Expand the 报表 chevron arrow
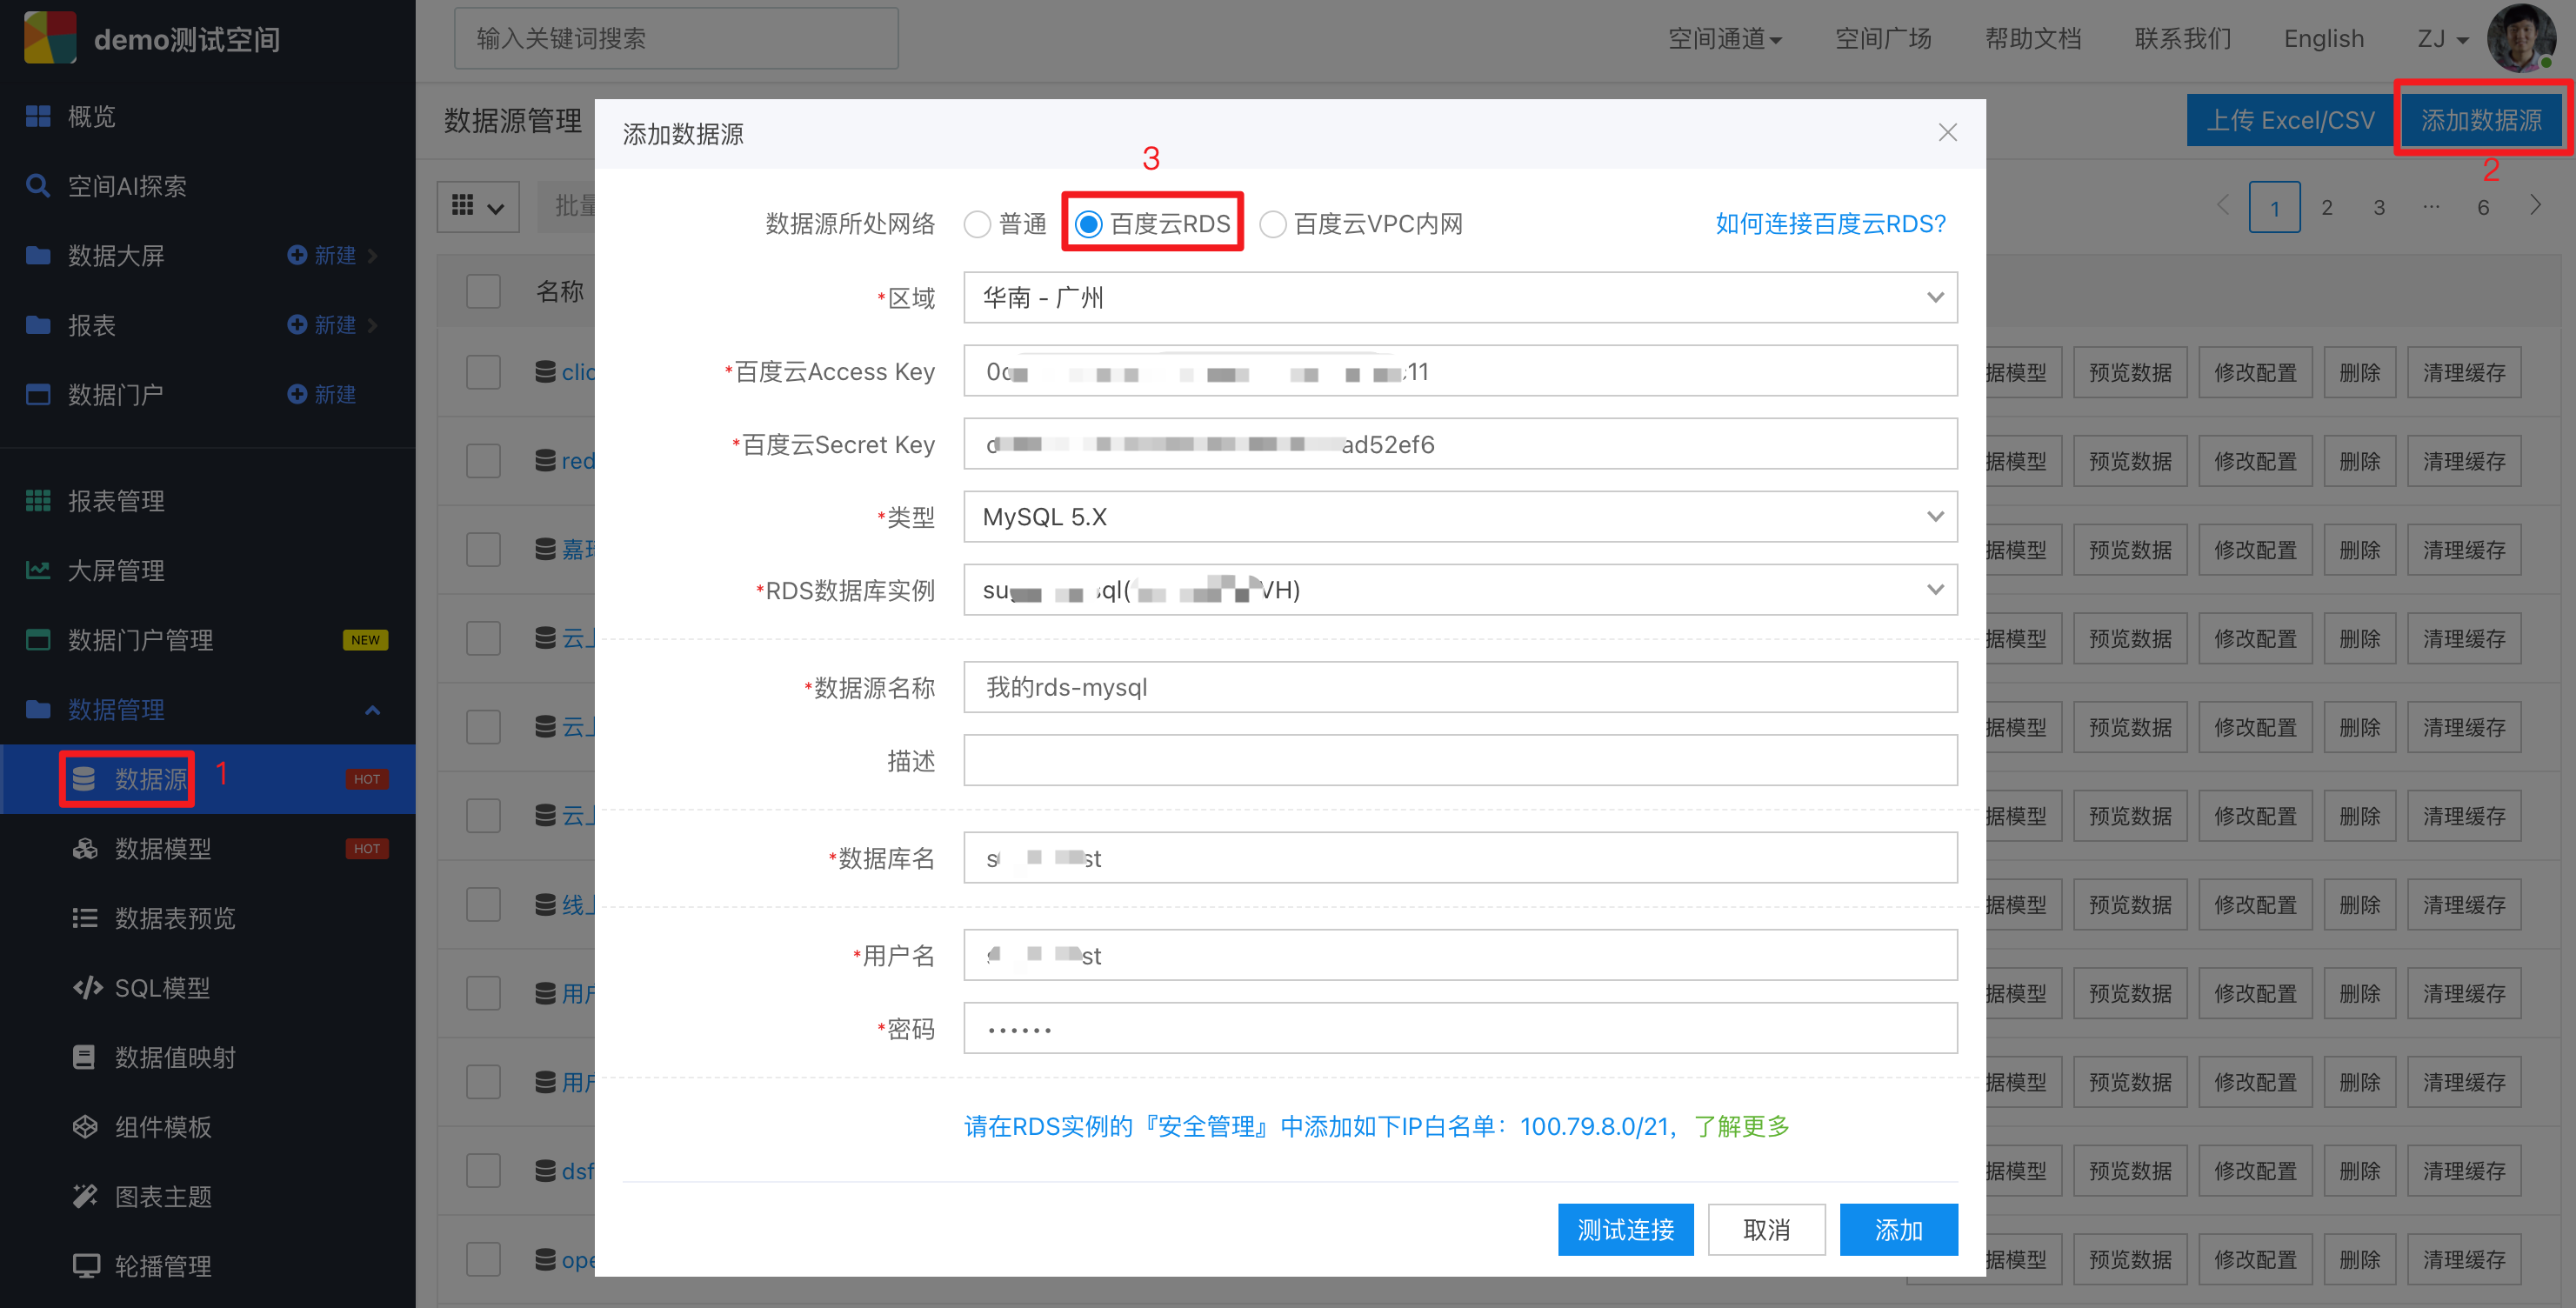 tap(373, 325)
